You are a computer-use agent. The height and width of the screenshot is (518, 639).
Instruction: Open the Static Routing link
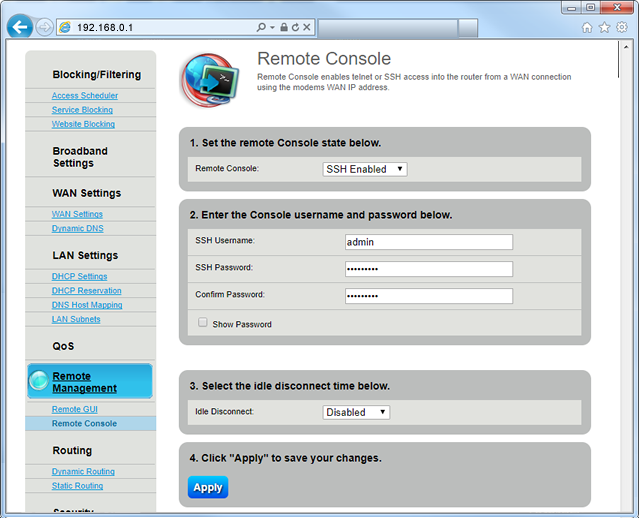tap(77, 486)
